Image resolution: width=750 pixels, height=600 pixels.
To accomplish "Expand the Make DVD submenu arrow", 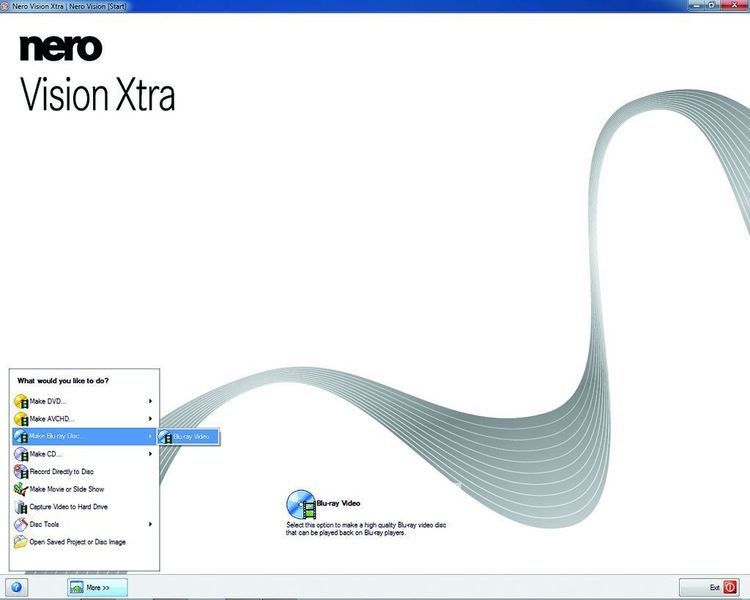I will click(150, 401).
